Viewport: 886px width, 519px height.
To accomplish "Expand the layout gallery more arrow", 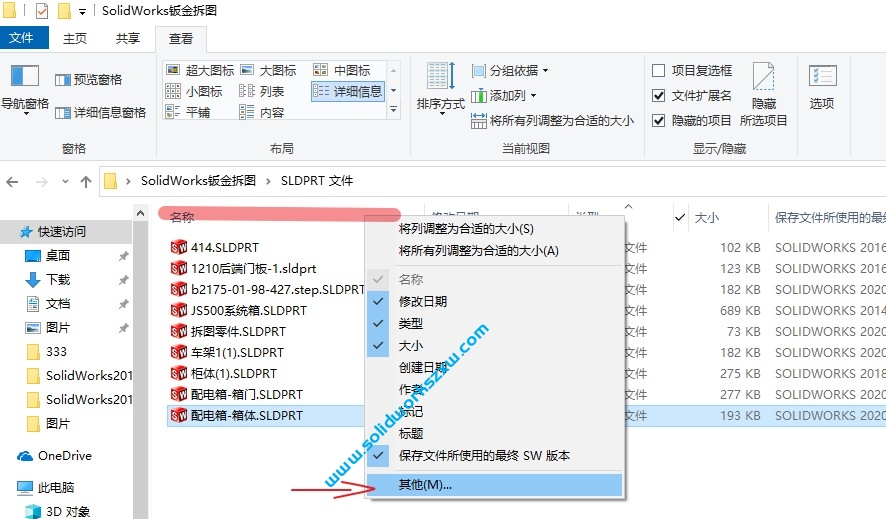I will (x=394, y=111).
